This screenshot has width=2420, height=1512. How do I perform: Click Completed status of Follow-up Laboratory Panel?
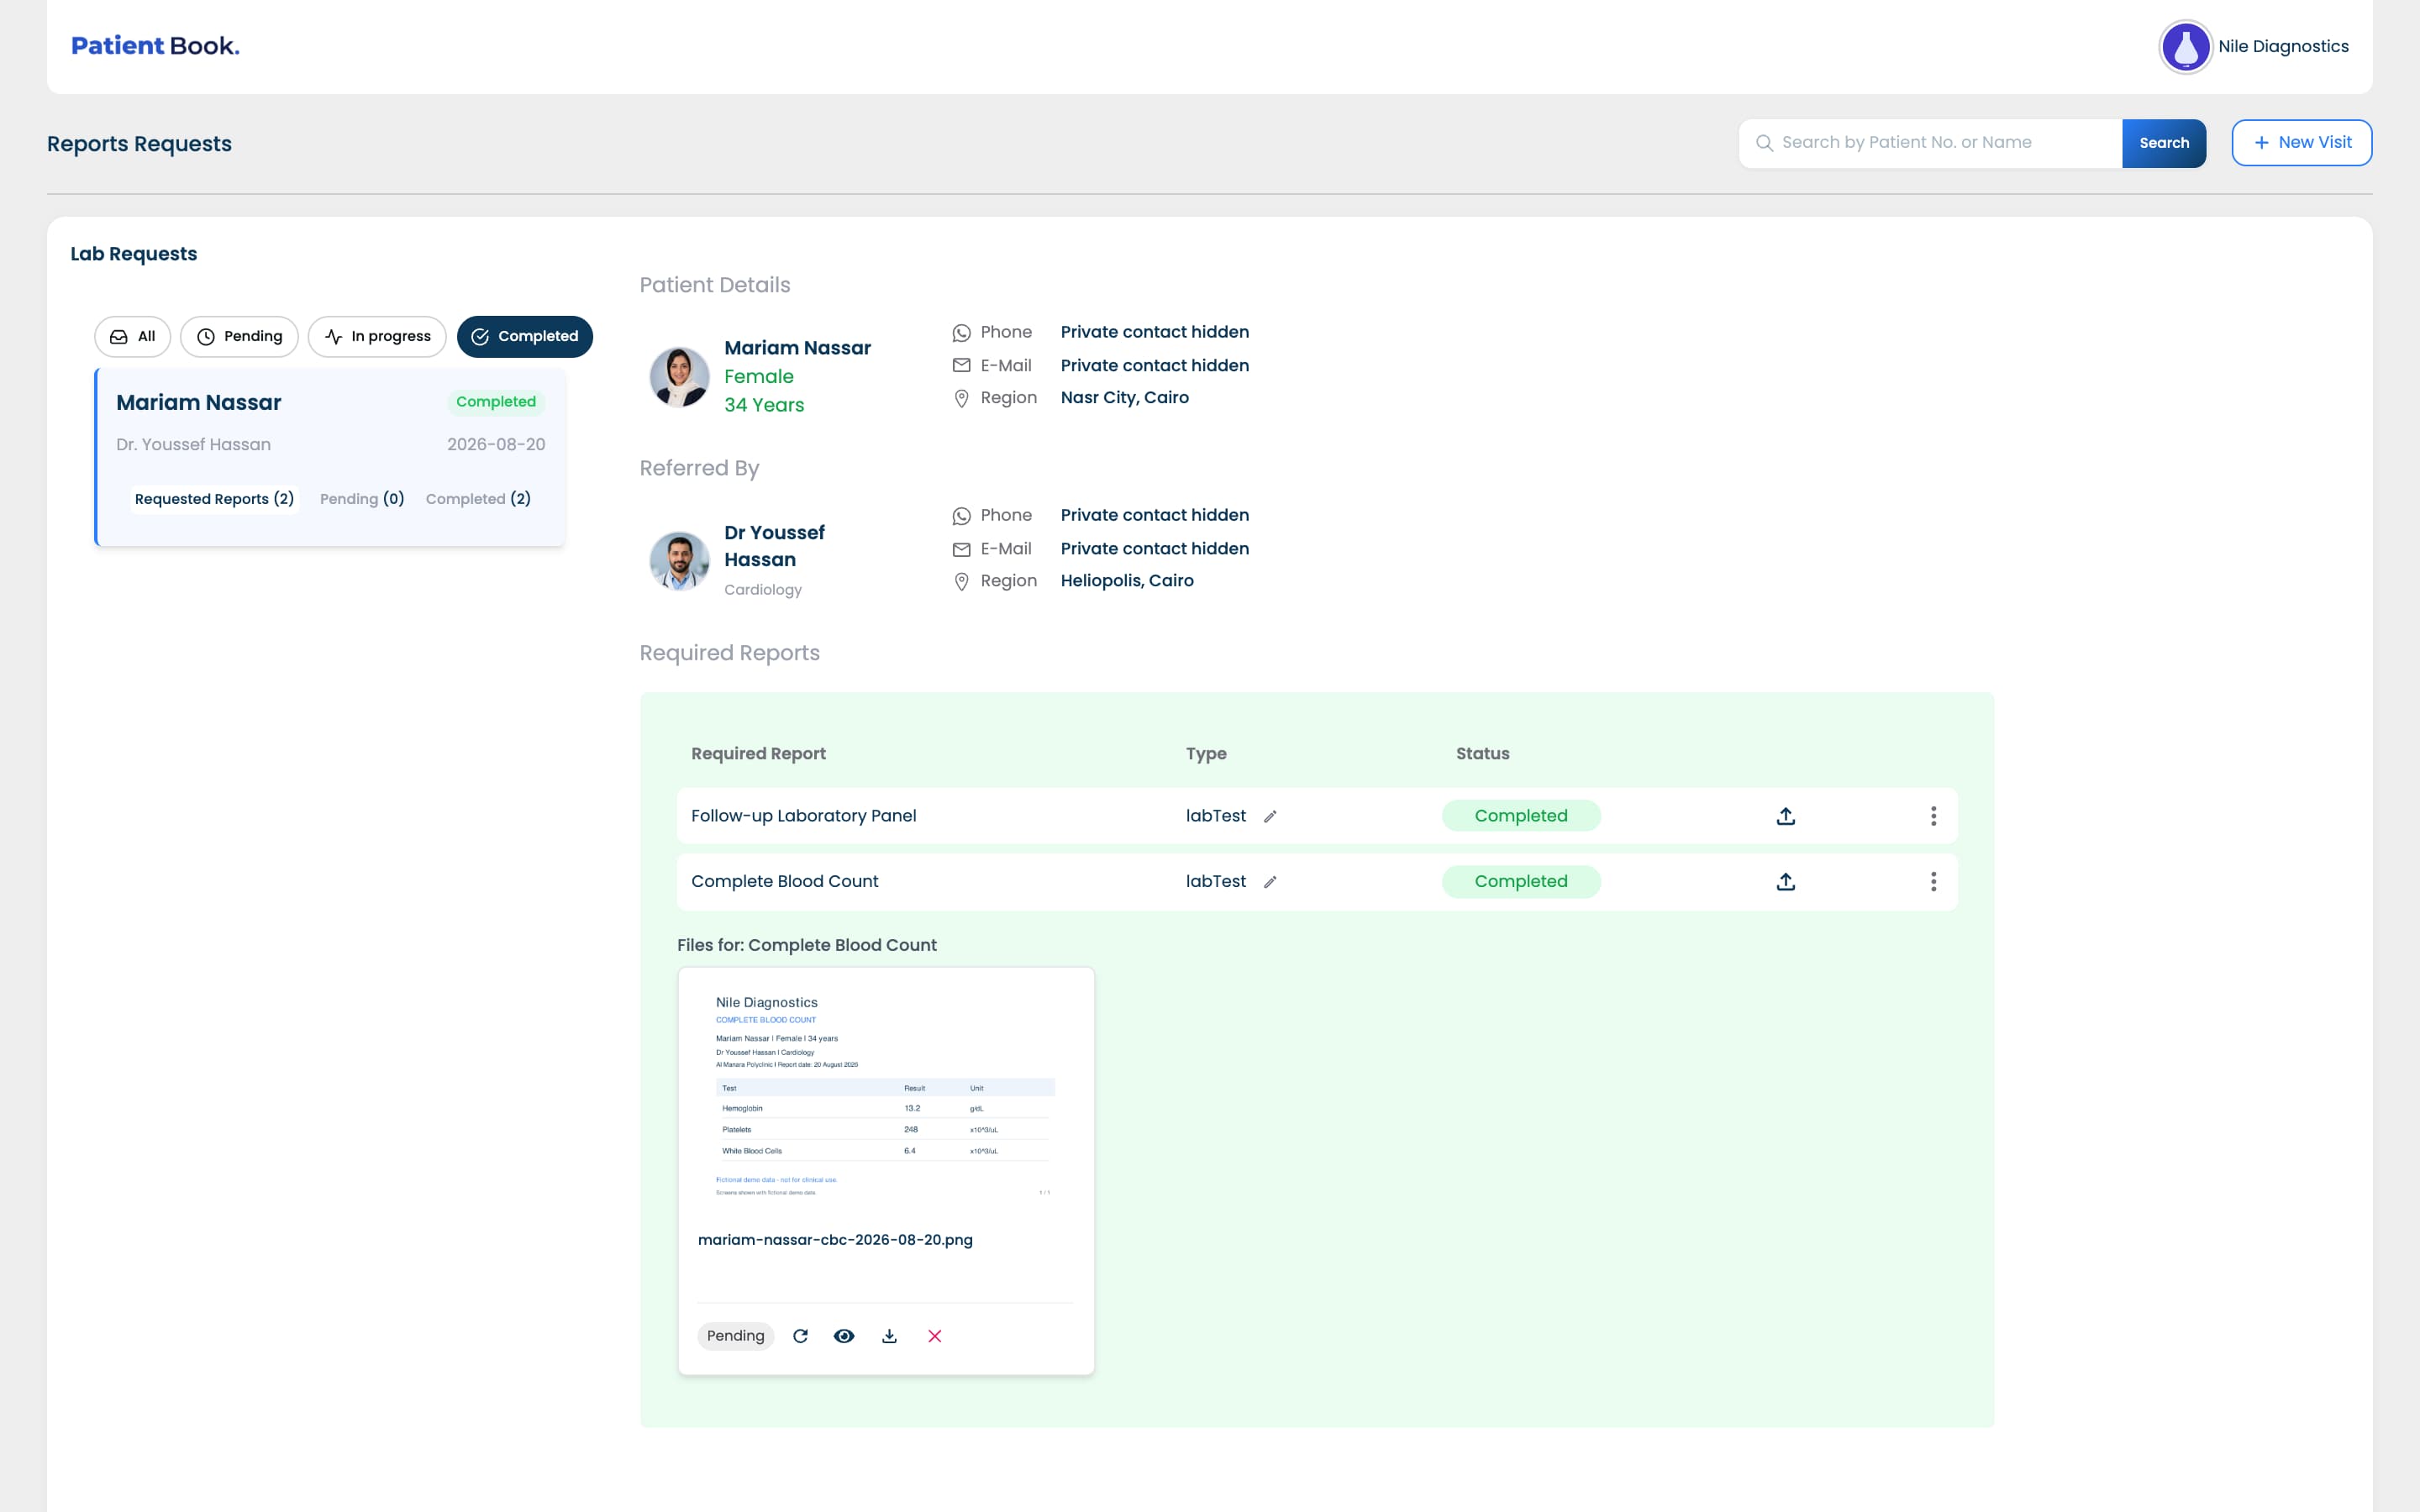(1521, 816)
